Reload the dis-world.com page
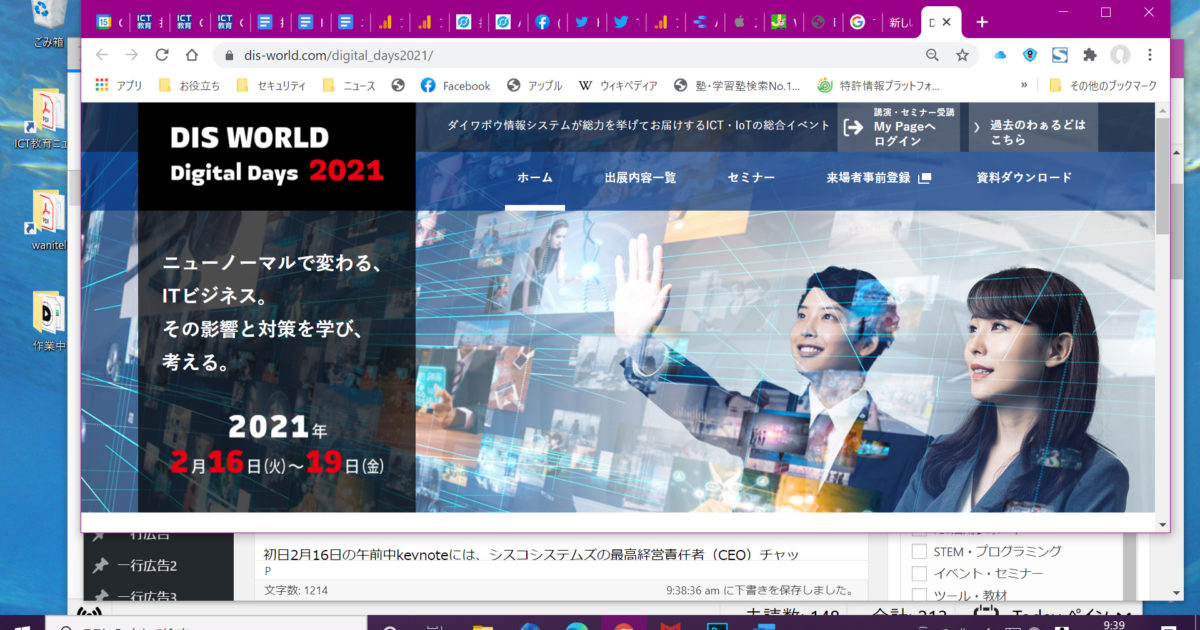The image size is (1200, 630). tap(162, 55)
